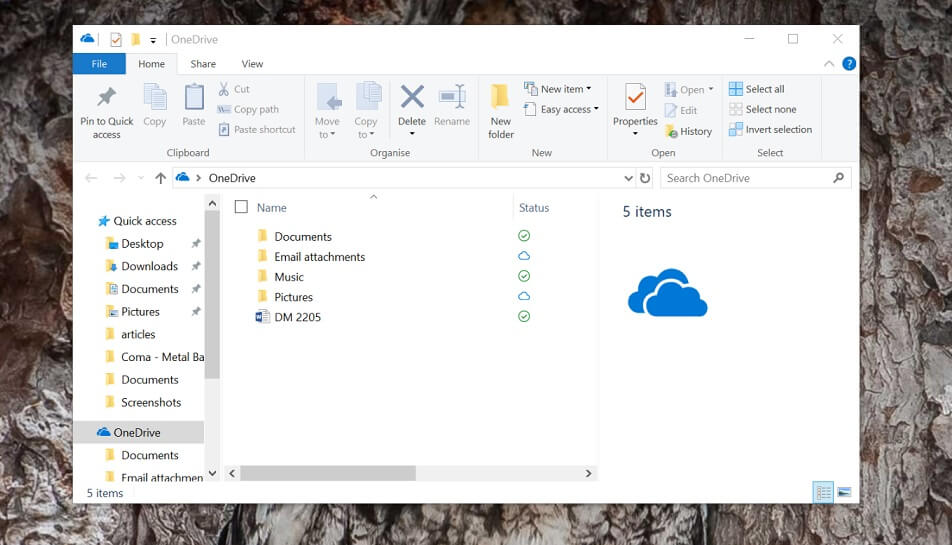Open the recent locations dropdown arrow

pyautogui.click(x=141, y=178)
